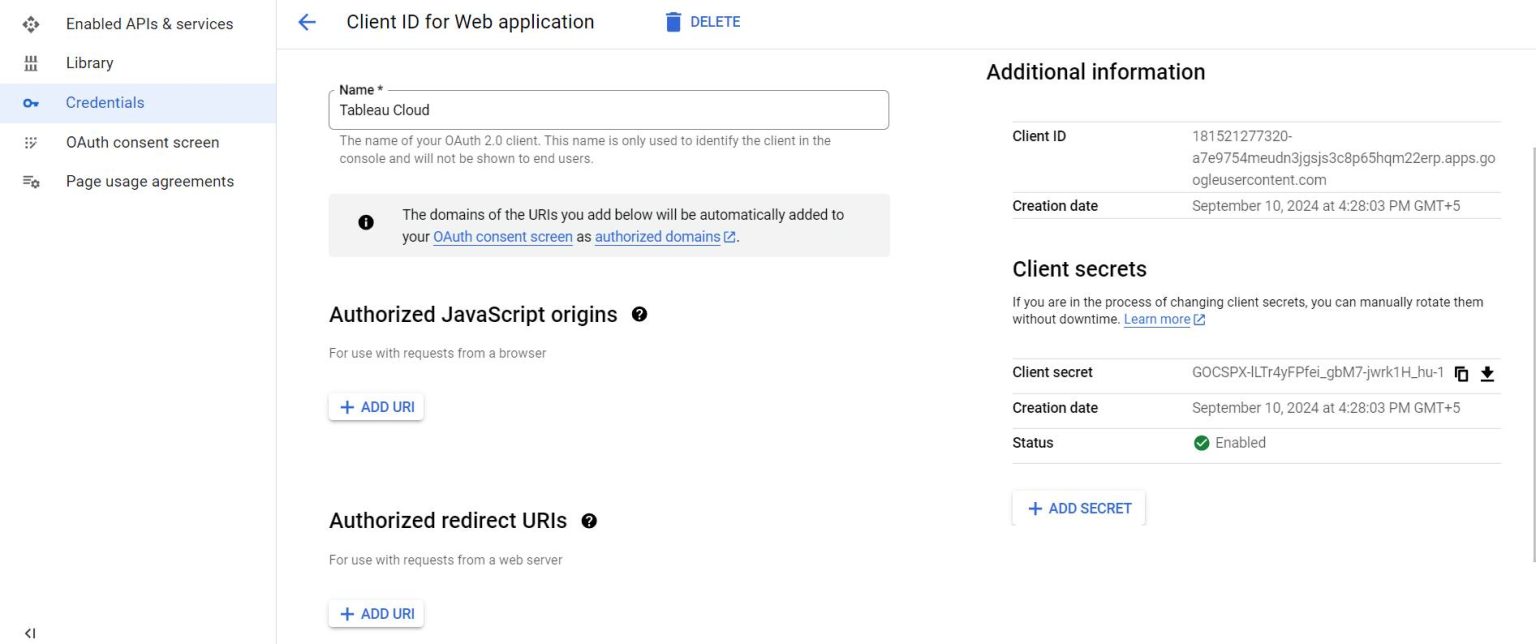The image size is (1536, 644).
Task: Click the info icon in the domains notice
Action: click(365, 222)
